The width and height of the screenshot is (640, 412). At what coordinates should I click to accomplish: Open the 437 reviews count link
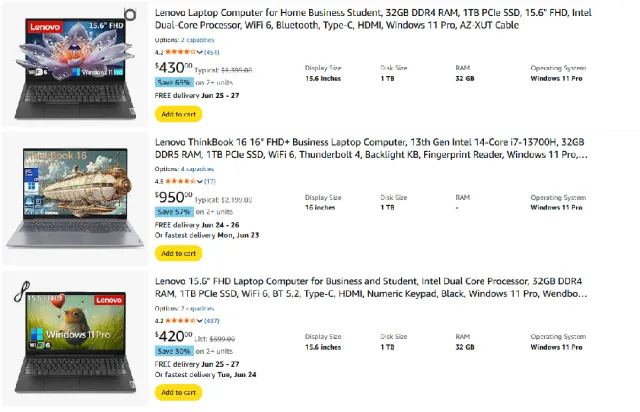(212, 321)
